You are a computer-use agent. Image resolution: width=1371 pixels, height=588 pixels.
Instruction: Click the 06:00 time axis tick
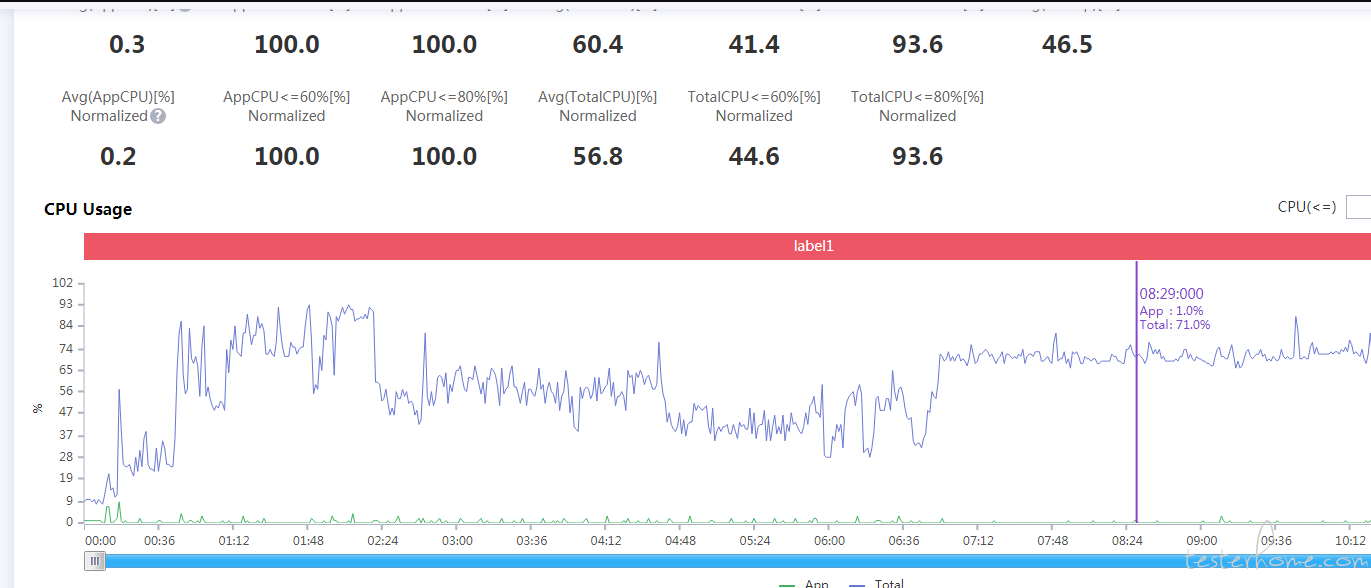(829, 541)
